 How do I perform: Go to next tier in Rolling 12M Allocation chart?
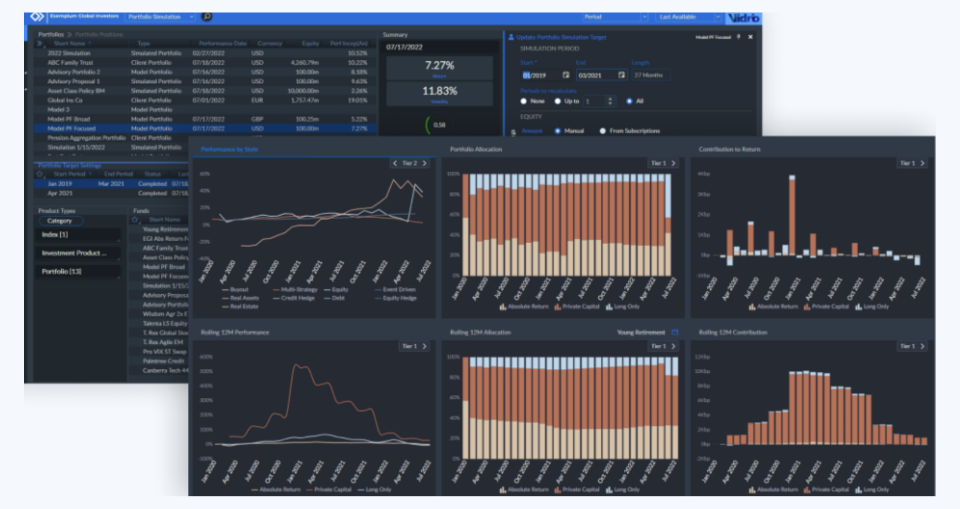point(673,346)
